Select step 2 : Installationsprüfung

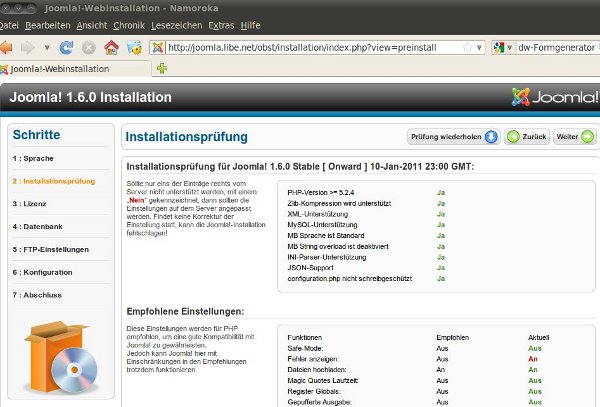(54, 181)
